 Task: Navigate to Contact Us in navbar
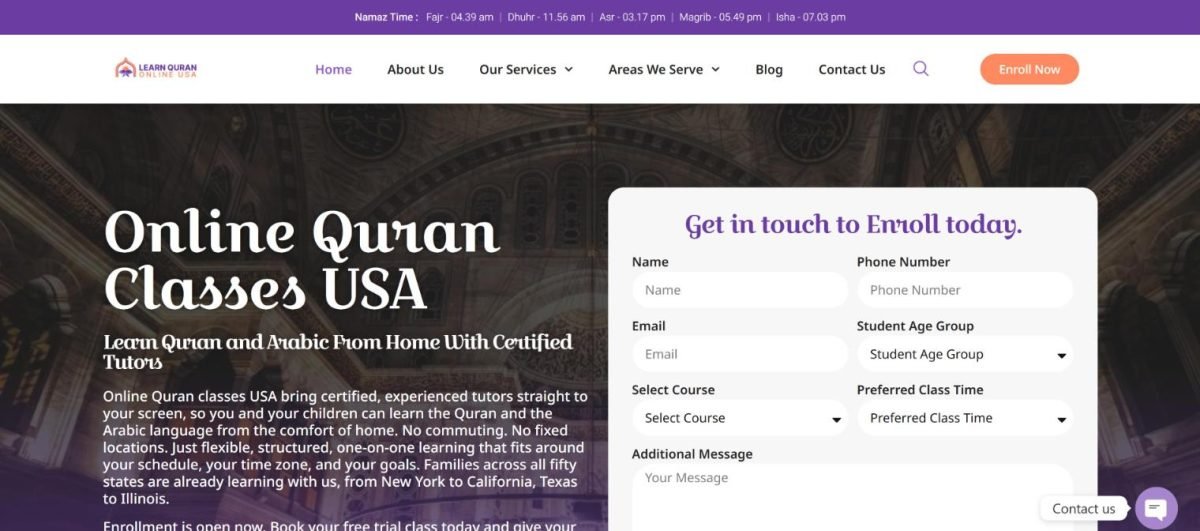coord(852,70)
